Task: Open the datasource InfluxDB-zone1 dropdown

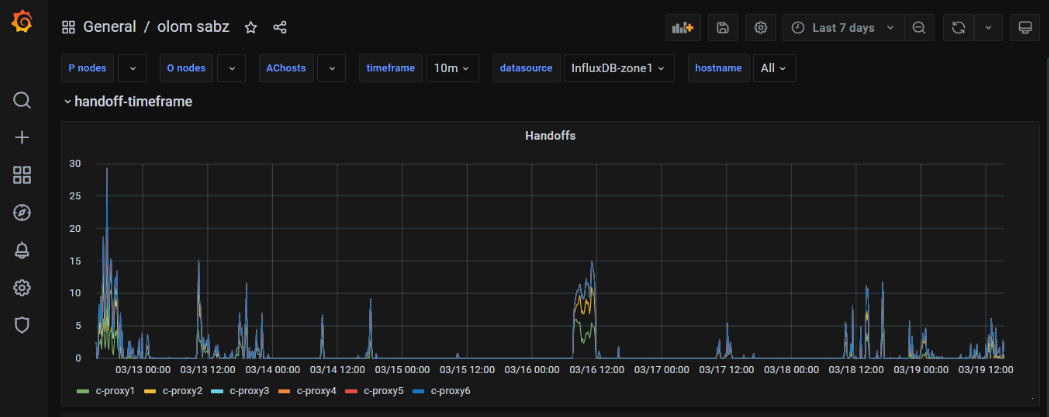Action: 619,68
